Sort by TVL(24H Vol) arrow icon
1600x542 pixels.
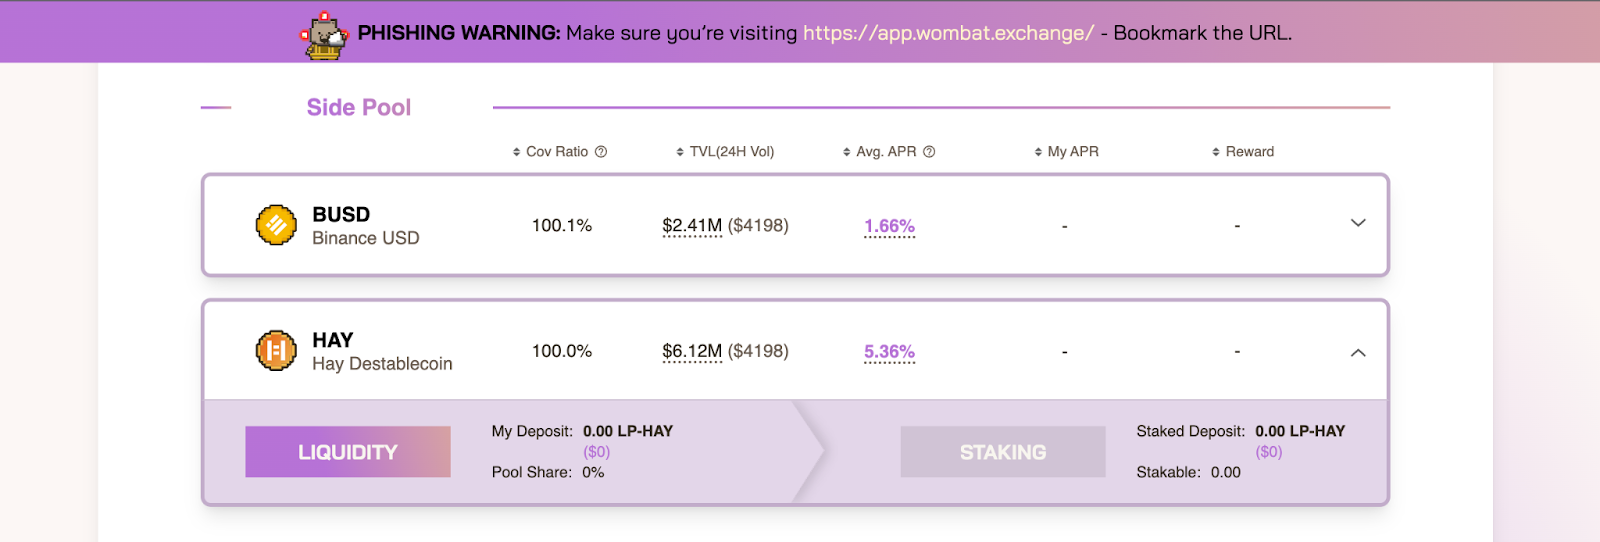[680, 152]
